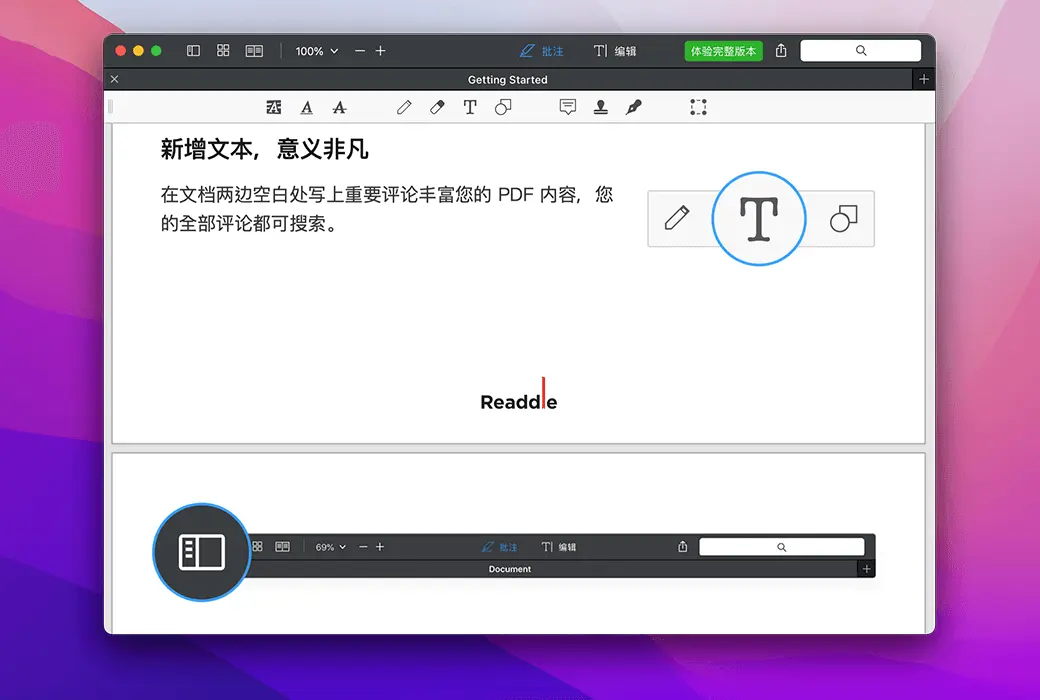Select the shapes tool

[x=503, y=107]
